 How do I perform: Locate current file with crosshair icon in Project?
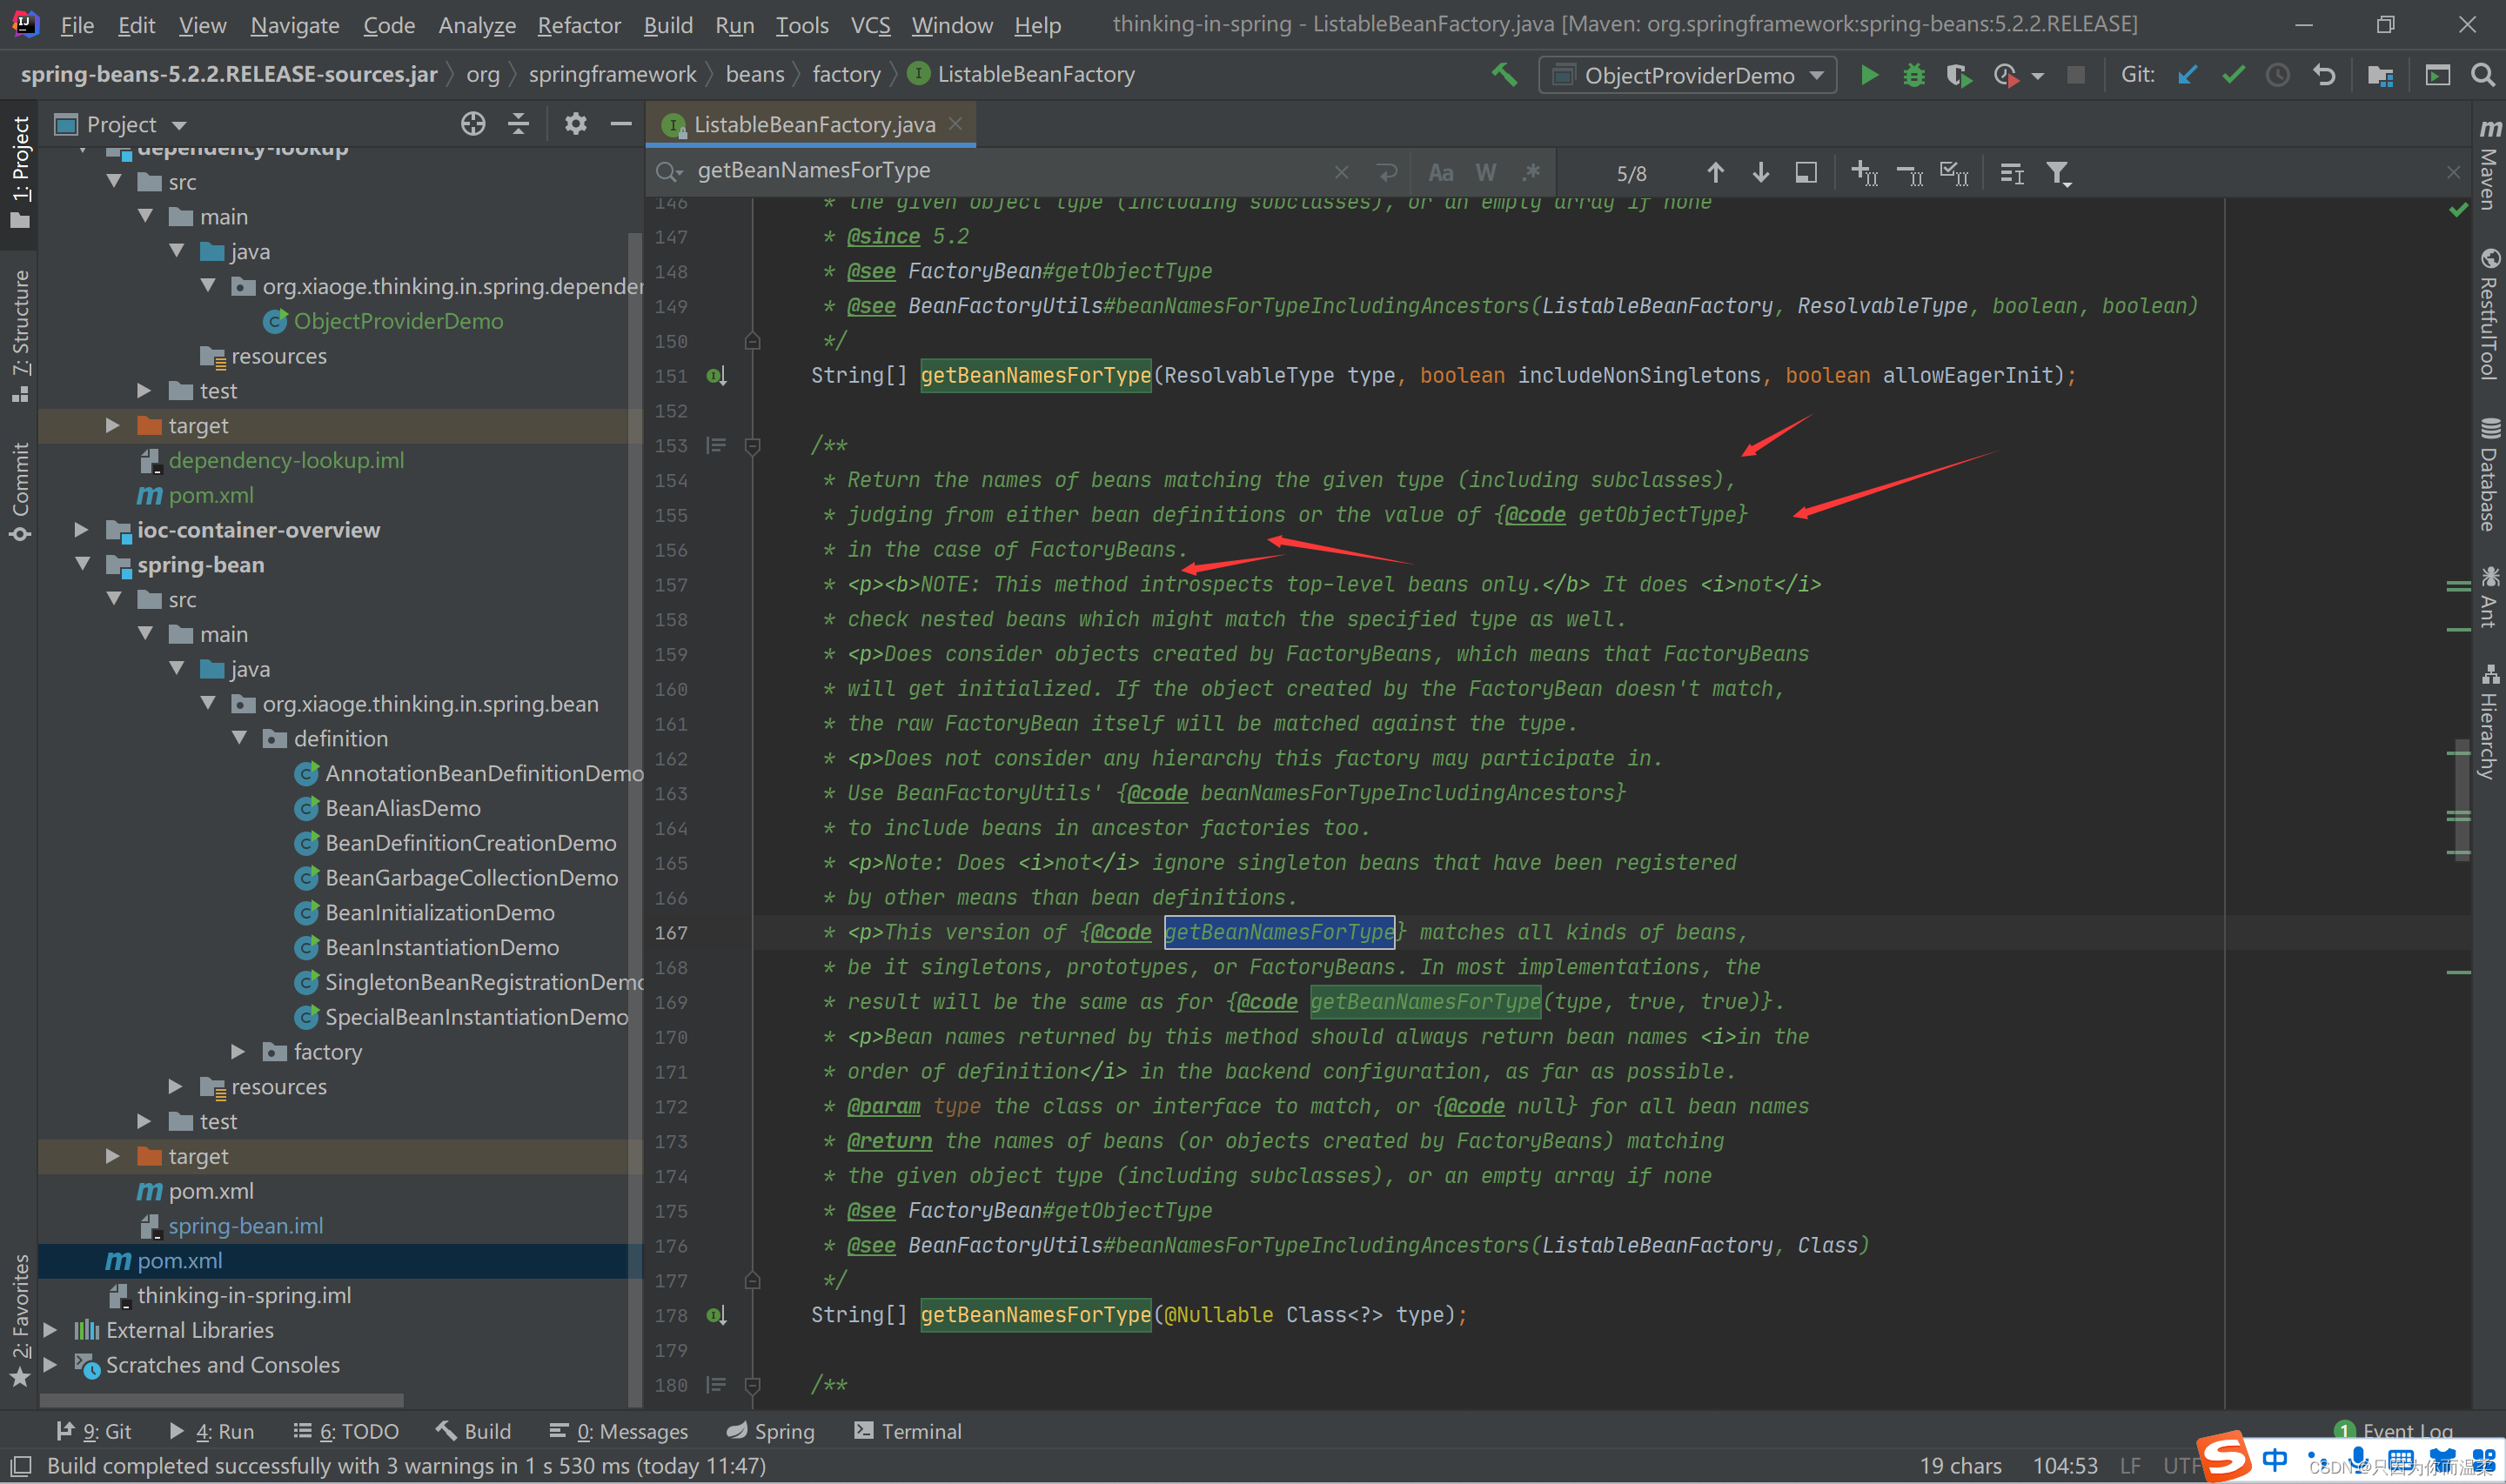click(x=473, y=124)
